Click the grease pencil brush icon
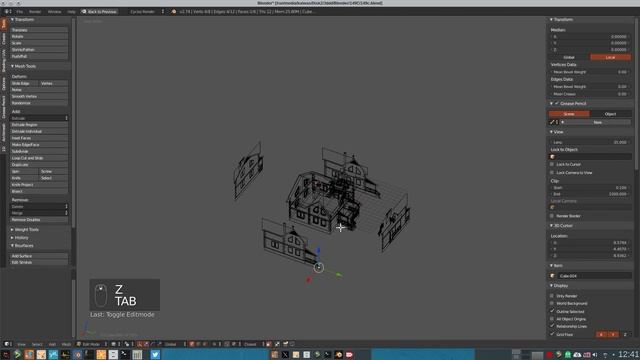 tap(552, 122)
